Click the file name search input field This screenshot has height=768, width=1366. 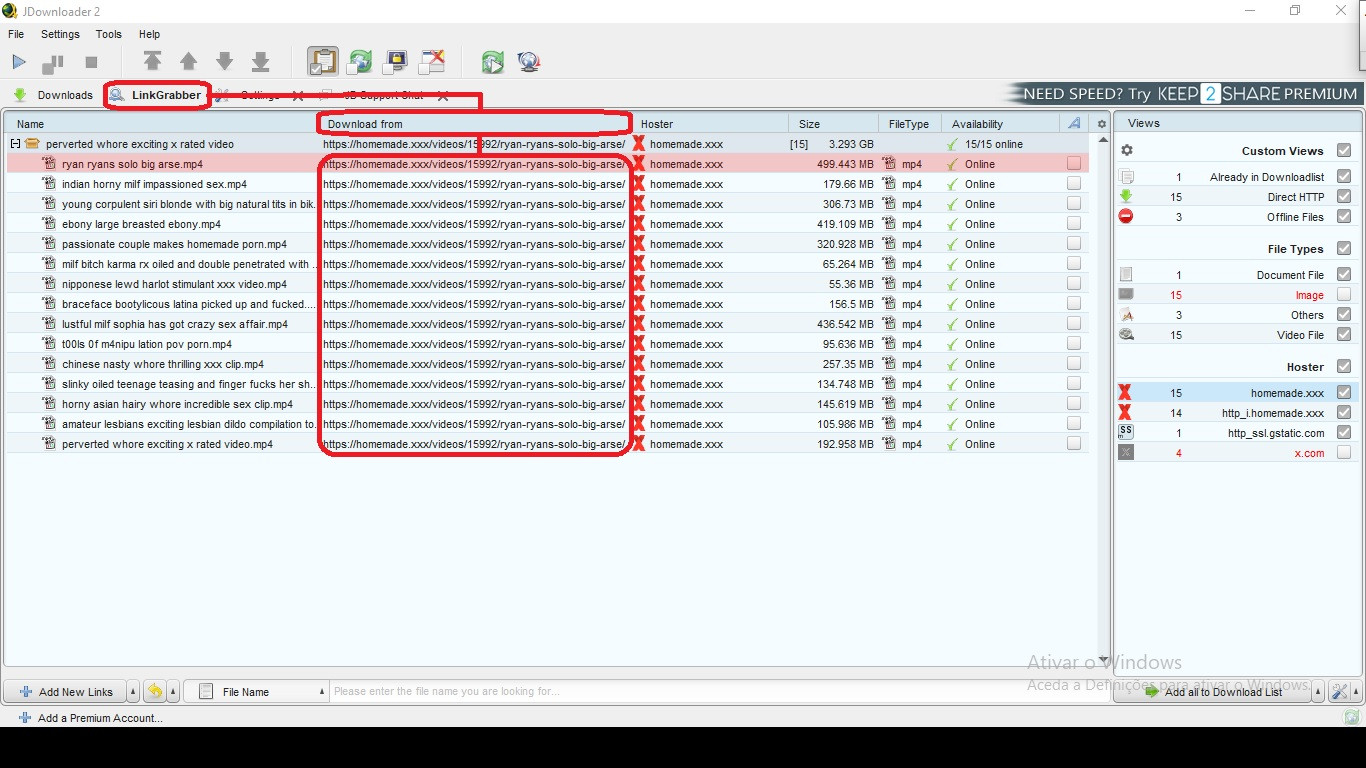(718, 691)
